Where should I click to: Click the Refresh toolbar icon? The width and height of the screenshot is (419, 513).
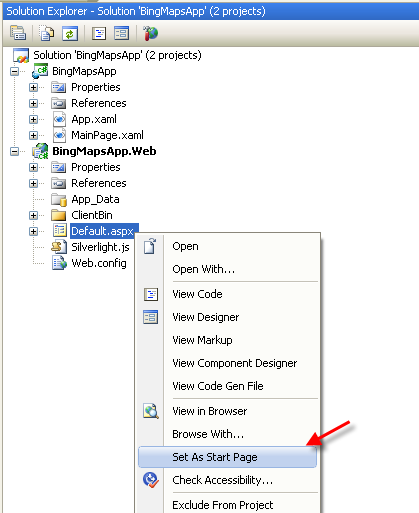pyautogui.click(x=70, y=33)
